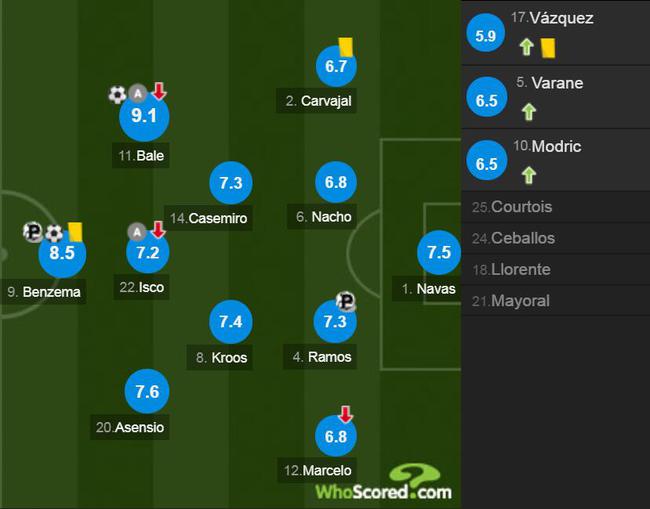Click Vázquez's yellow card in bench list
650x509 pixels.
tap(548, 48)
